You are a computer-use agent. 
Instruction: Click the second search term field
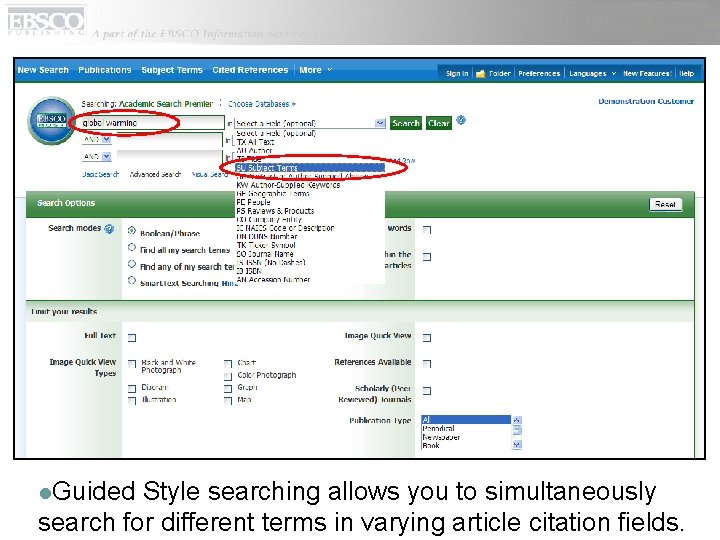pyautogui.click(x=169, y=140)
